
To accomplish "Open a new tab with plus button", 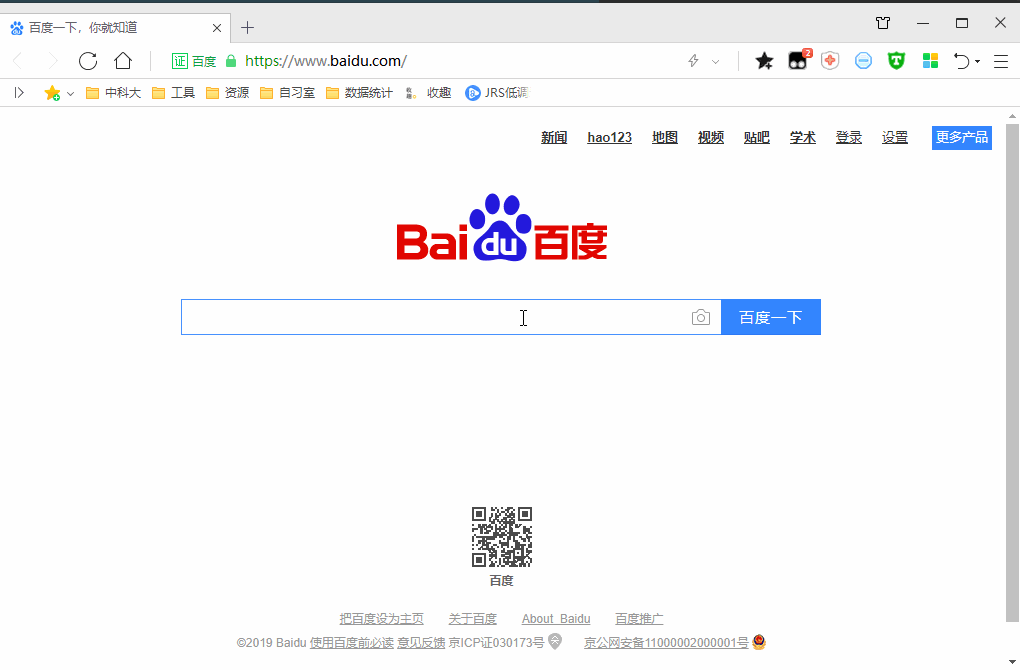I will pyautogui.click(x=247, y=27).
